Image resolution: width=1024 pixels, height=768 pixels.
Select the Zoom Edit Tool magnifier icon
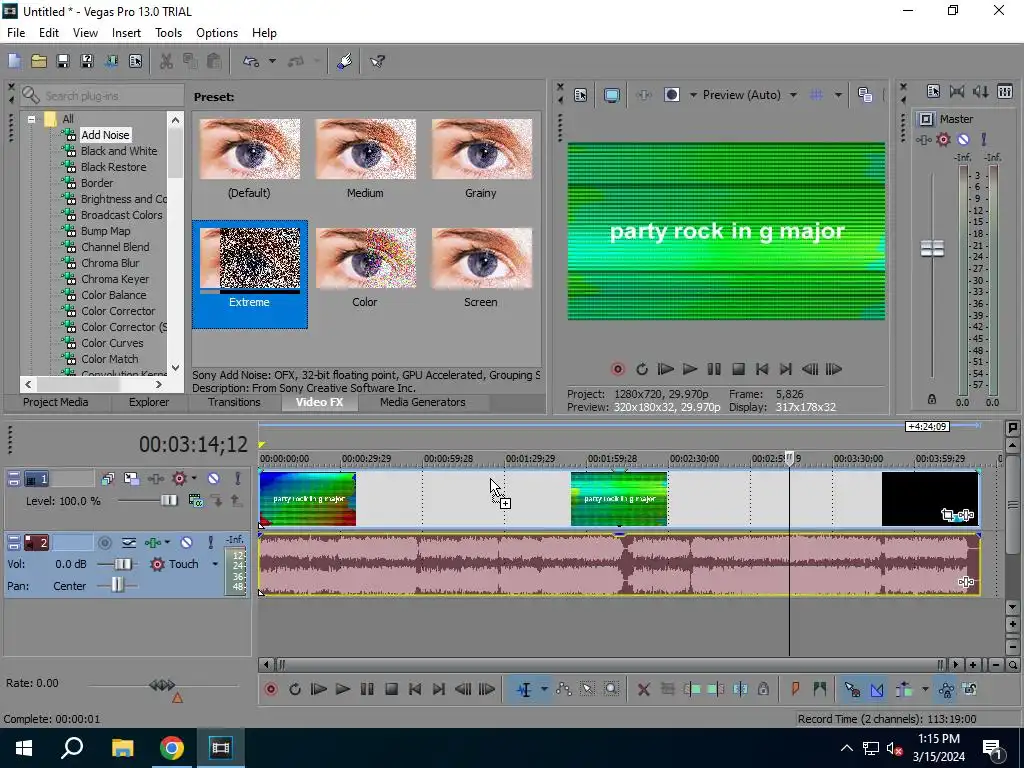pyautogui.click(x=611, y=689)
